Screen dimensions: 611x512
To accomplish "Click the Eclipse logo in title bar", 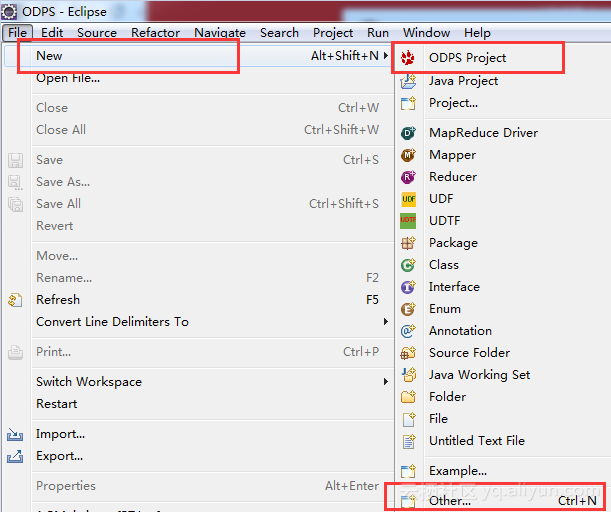I will (x=9, y=12).
